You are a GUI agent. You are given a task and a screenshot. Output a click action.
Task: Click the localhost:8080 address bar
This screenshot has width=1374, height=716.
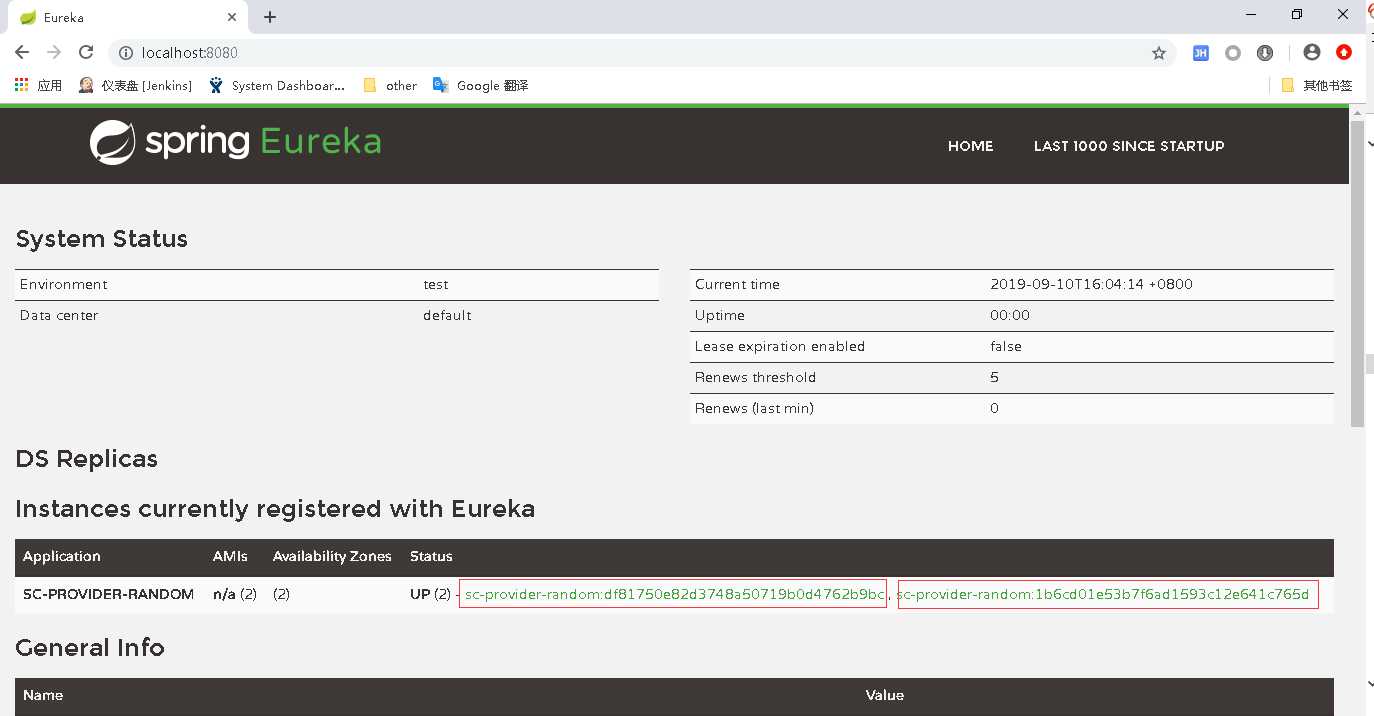pos(640,53)
